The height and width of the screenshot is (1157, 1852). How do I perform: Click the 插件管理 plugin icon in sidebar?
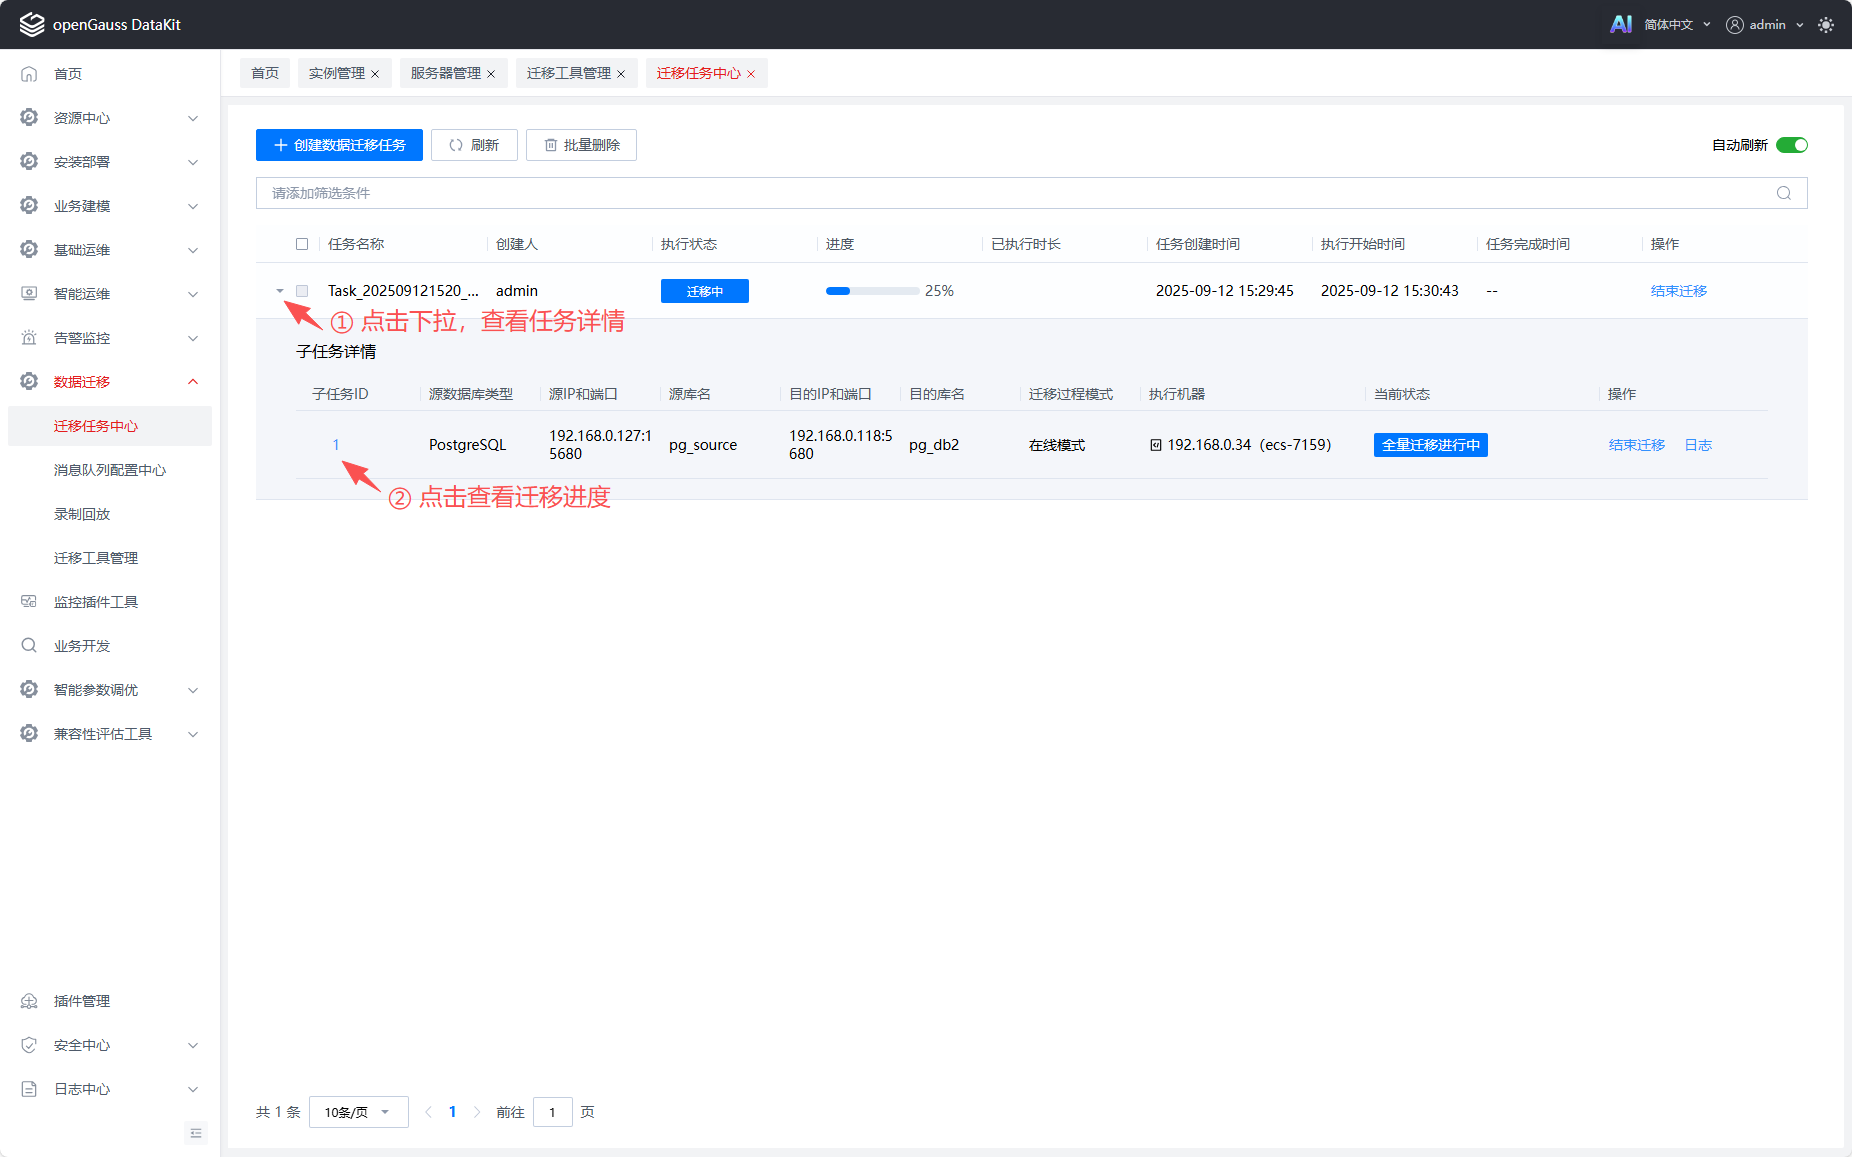(29, 1001)
